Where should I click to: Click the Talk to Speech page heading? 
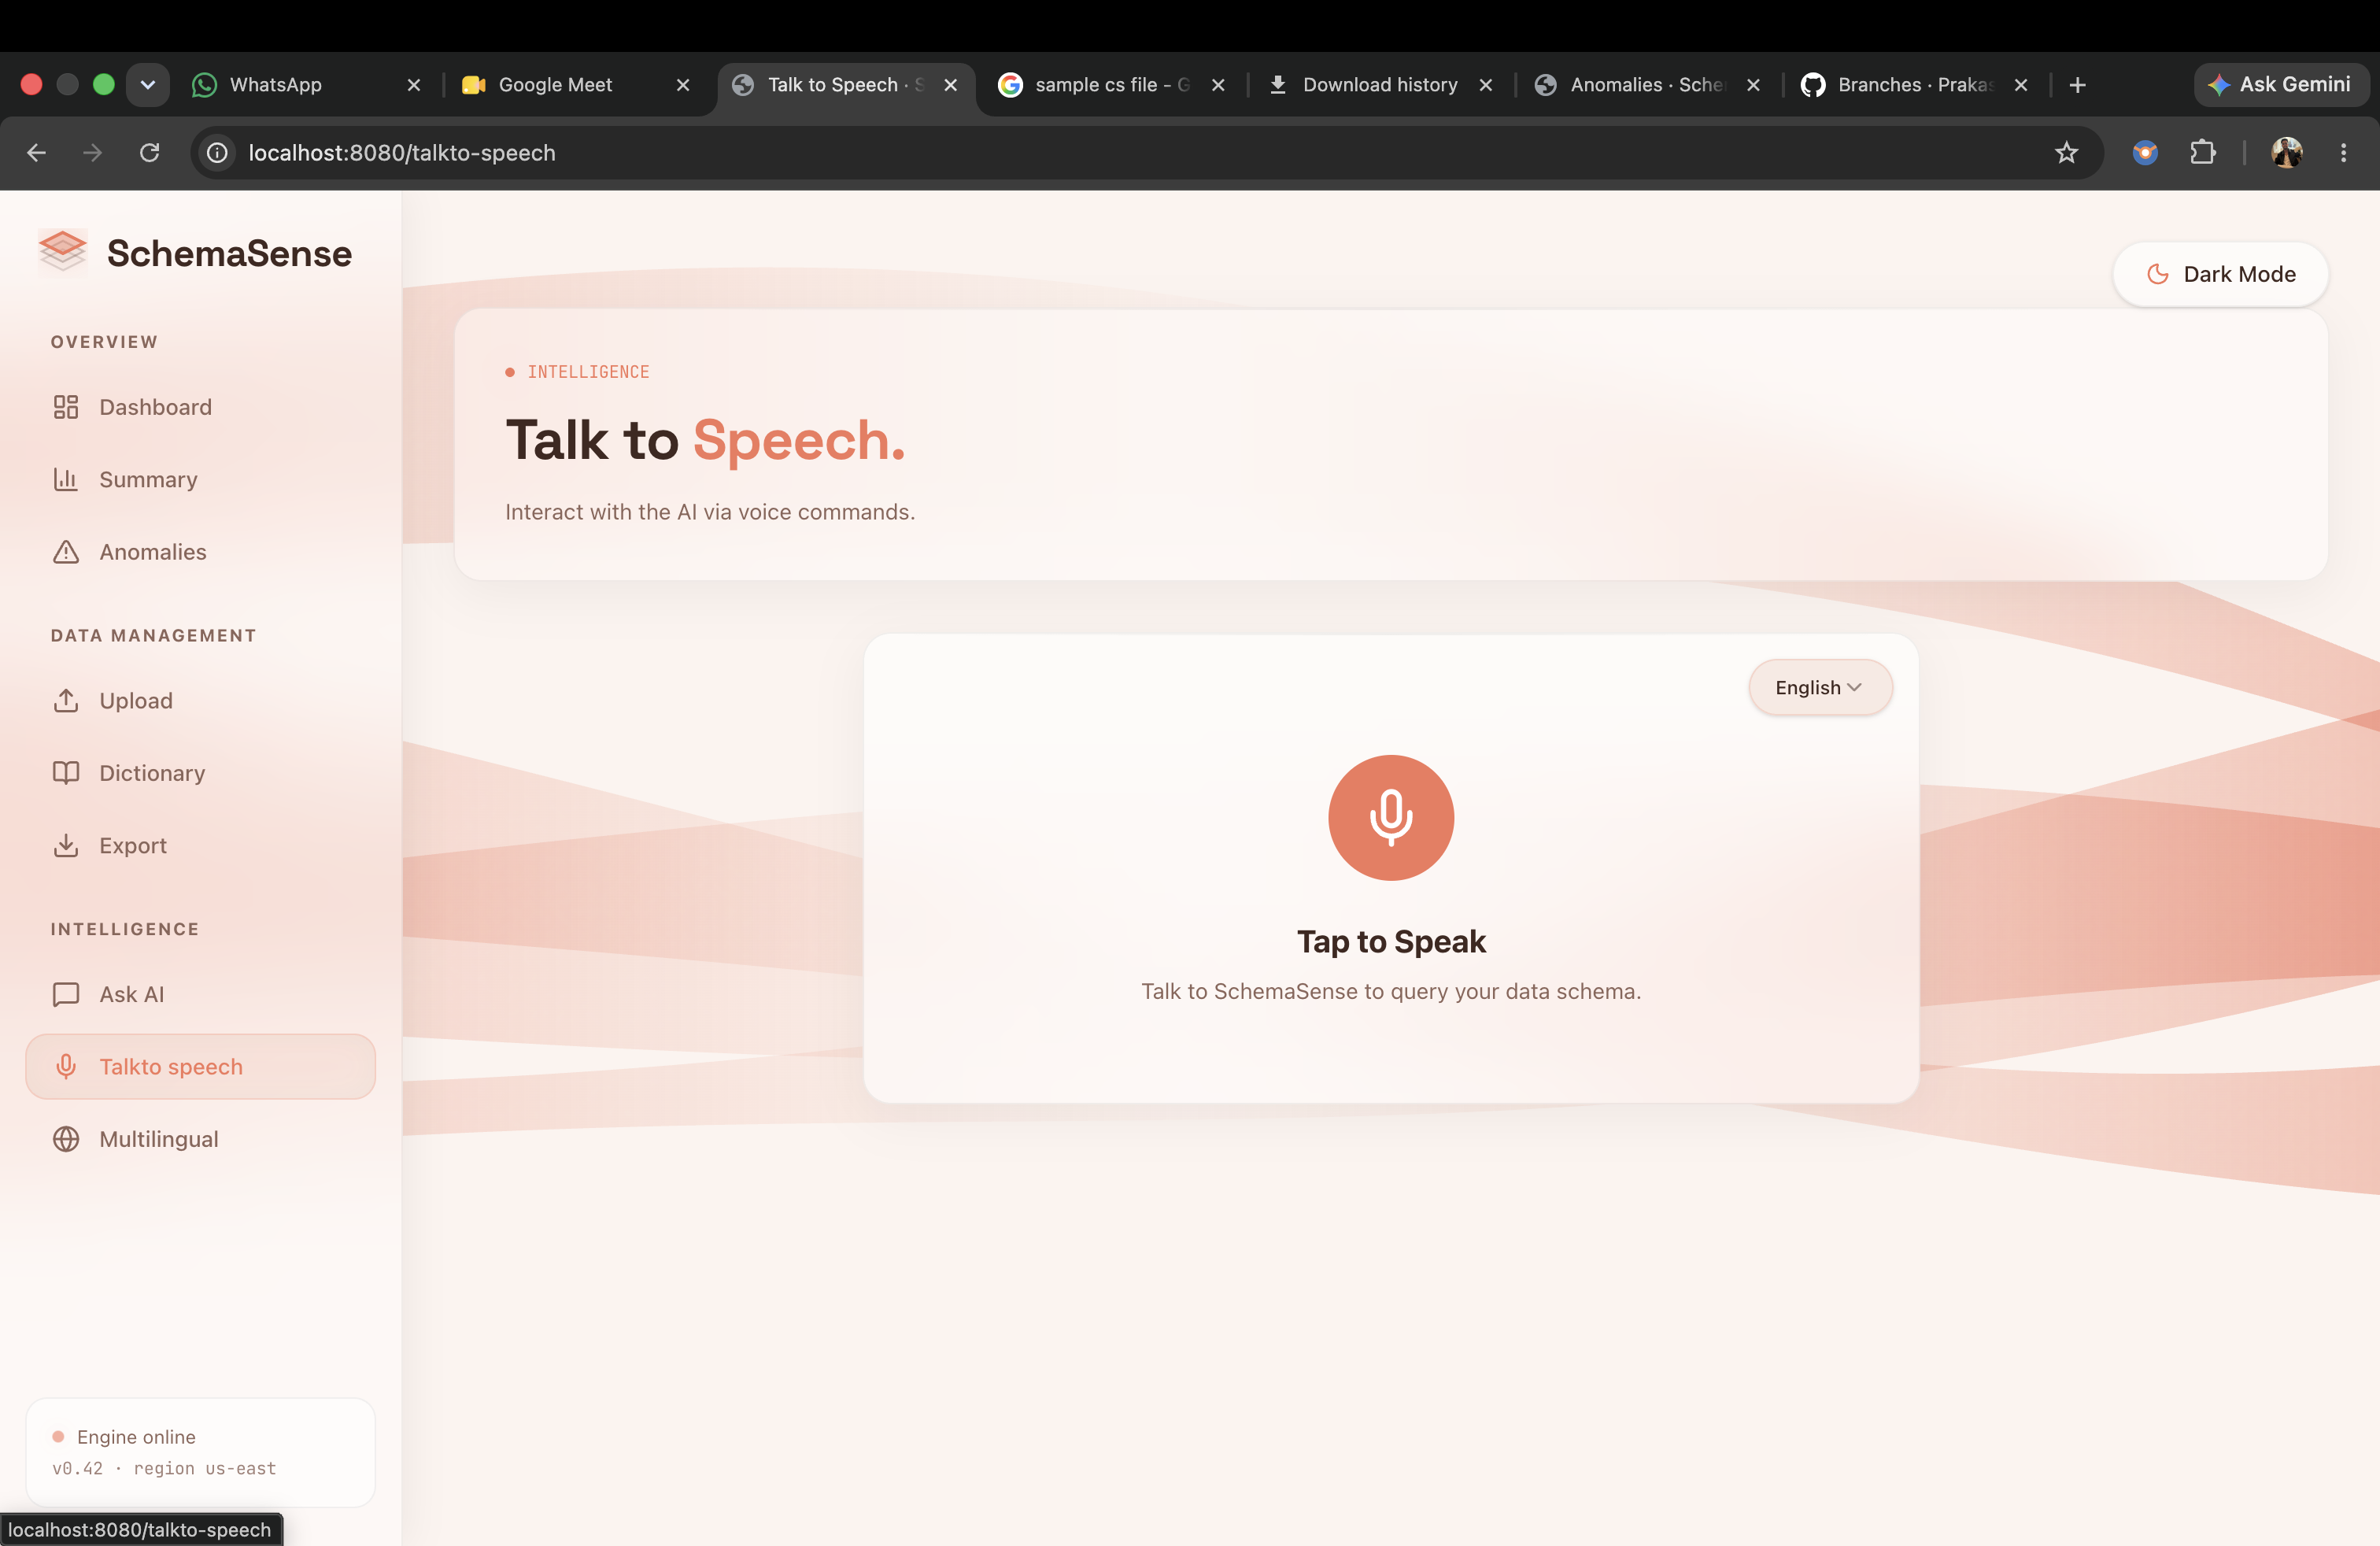point(705,440)
